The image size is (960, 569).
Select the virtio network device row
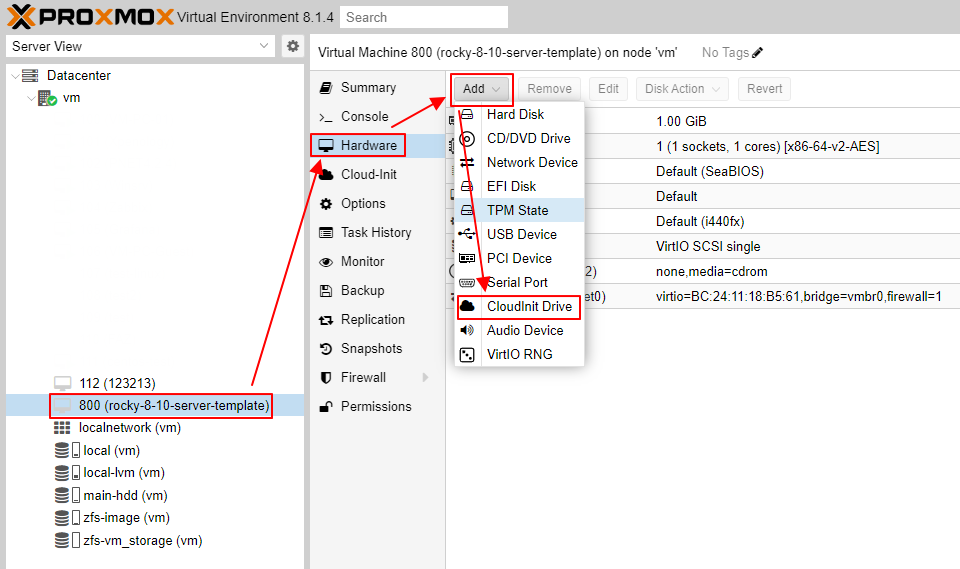[x=703, y=296]
